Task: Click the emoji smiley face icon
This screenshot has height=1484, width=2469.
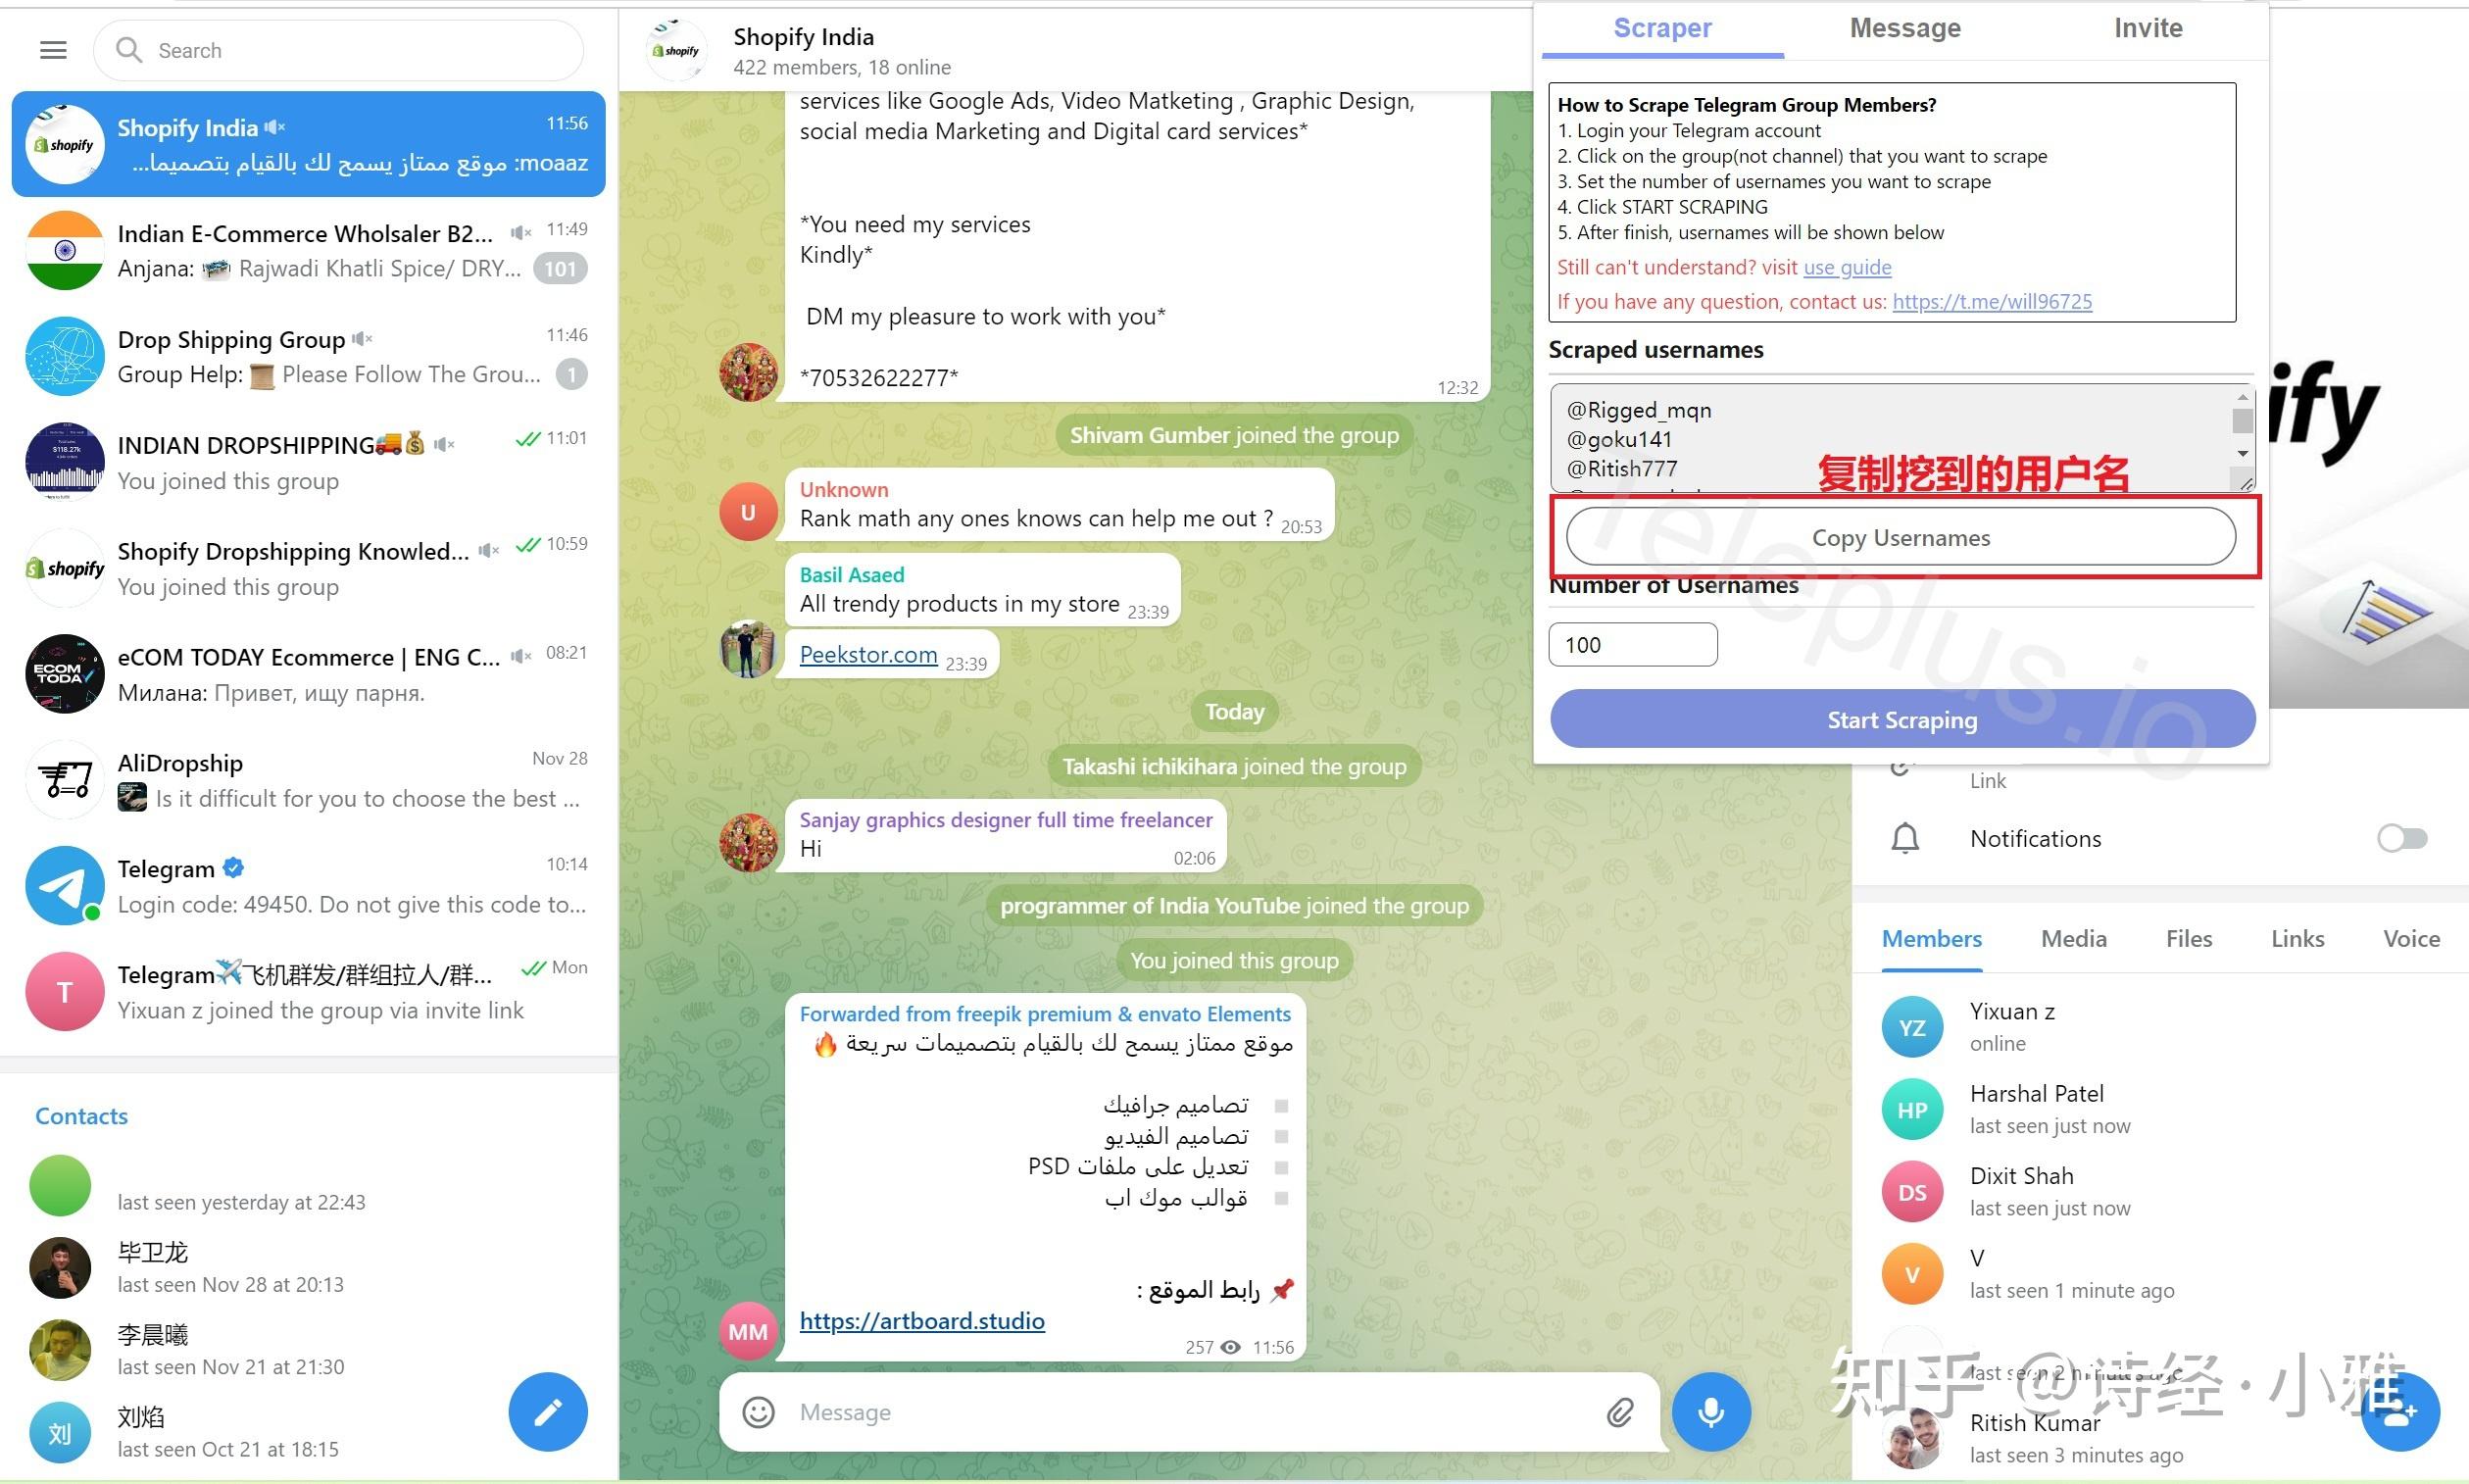Action: (x=760, y=1410)
